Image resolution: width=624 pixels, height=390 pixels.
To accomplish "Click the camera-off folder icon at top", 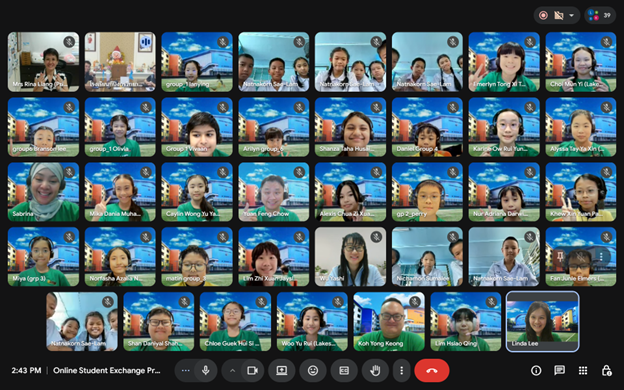I will (x=559, y=15).
